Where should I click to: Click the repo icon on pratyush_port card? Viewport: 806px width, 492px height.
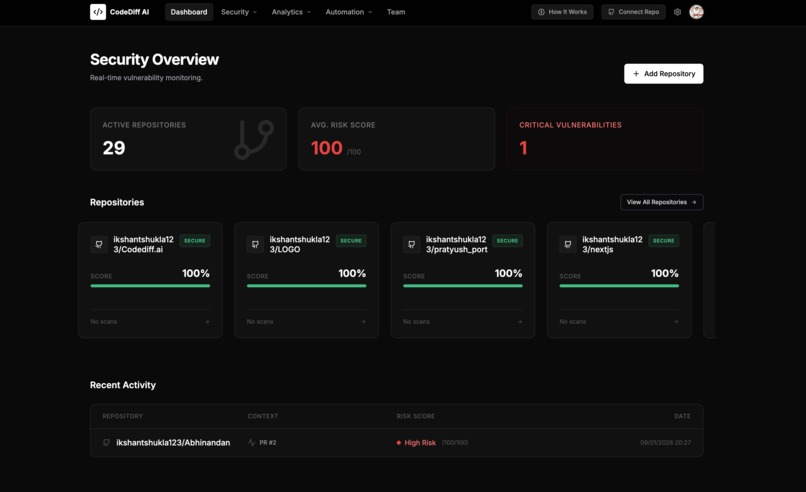[411, 244]
